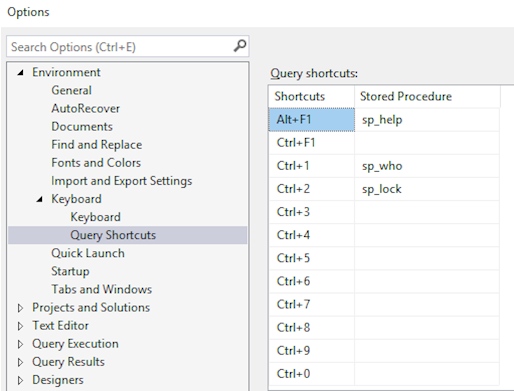Select the Ctrl+4 shortcut cell

click(312, 235)
